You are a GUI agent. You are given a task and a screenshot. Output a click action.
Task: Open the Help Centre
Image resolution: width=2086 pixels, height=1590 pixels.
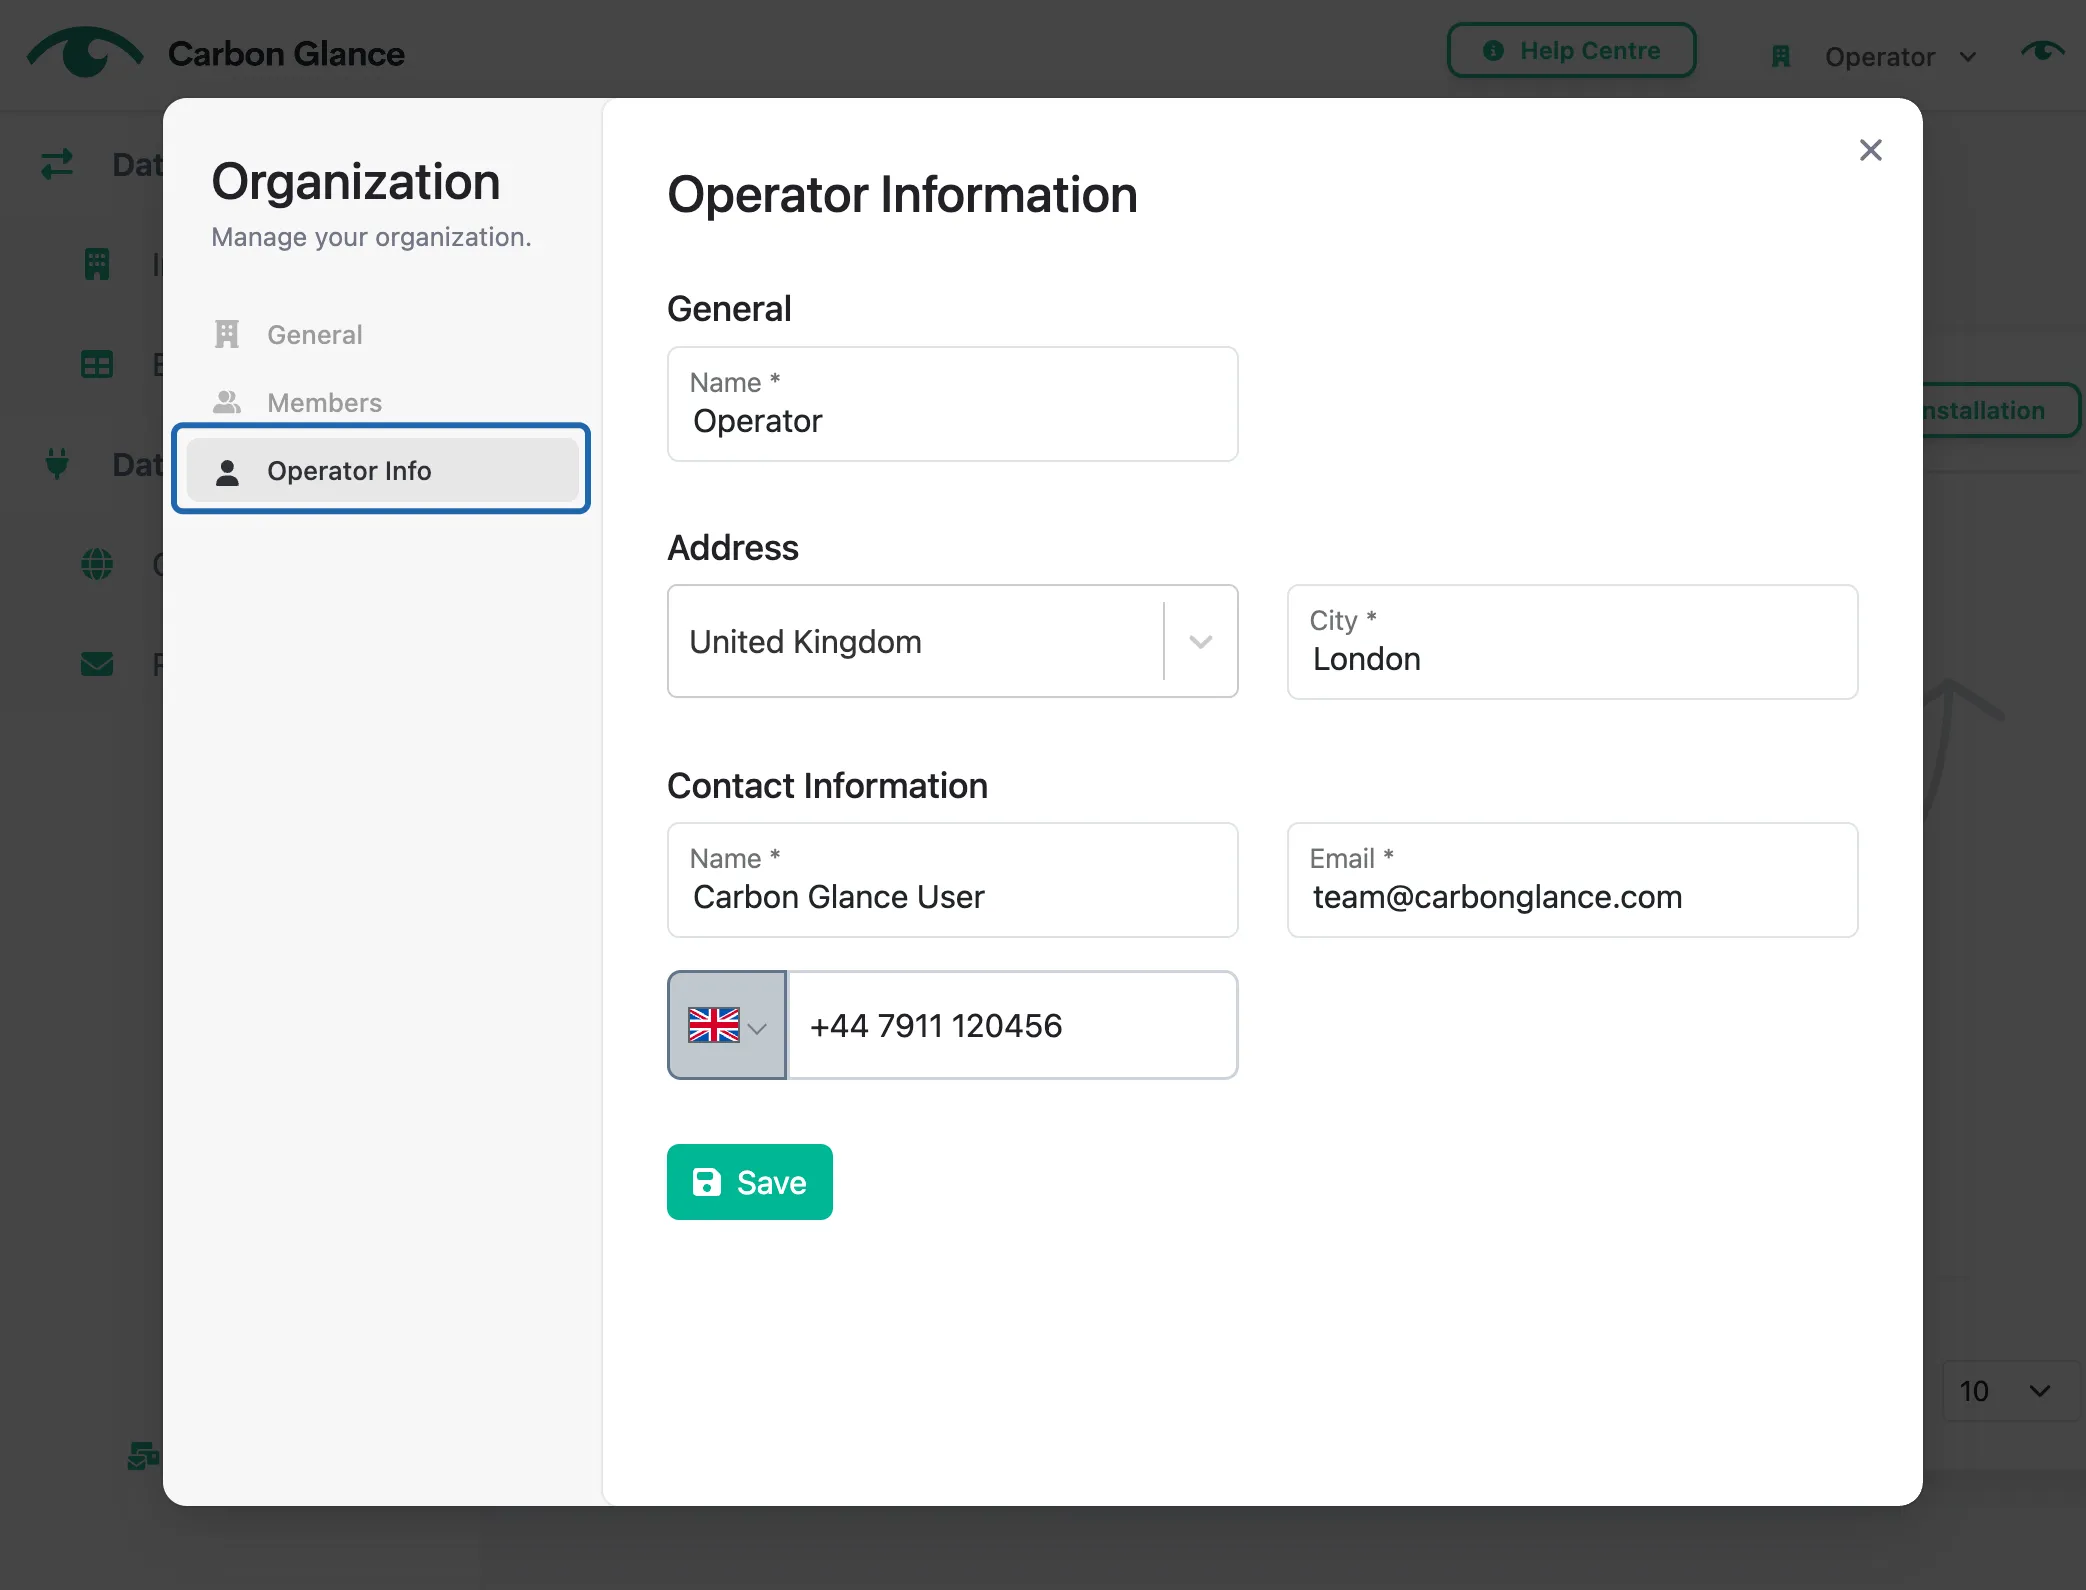point(1571,50)
